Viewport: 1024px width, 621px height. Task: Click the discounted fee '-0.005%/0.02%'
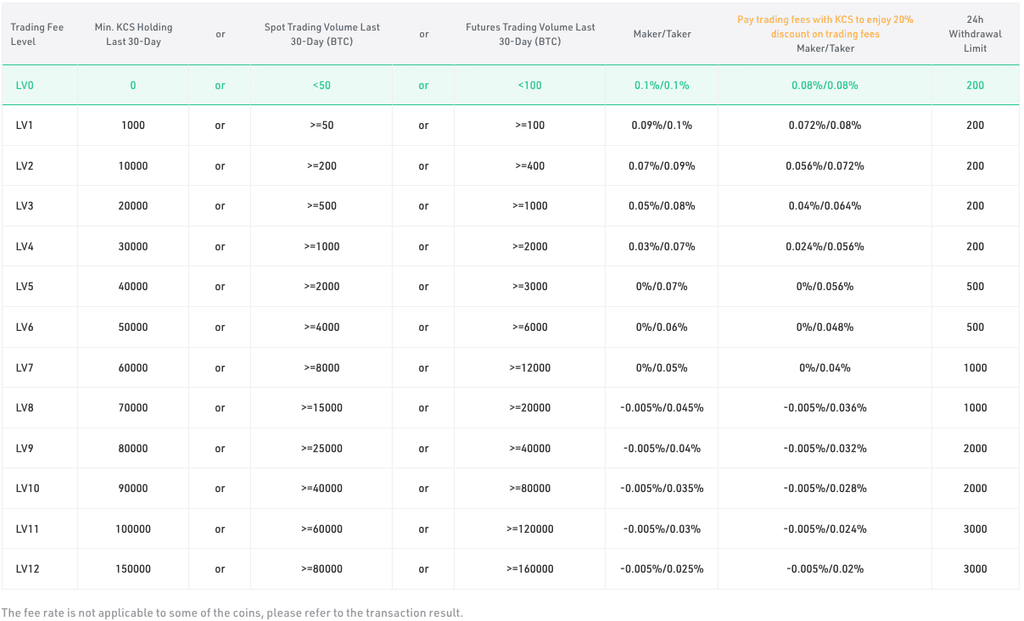[x=825, y=569]
